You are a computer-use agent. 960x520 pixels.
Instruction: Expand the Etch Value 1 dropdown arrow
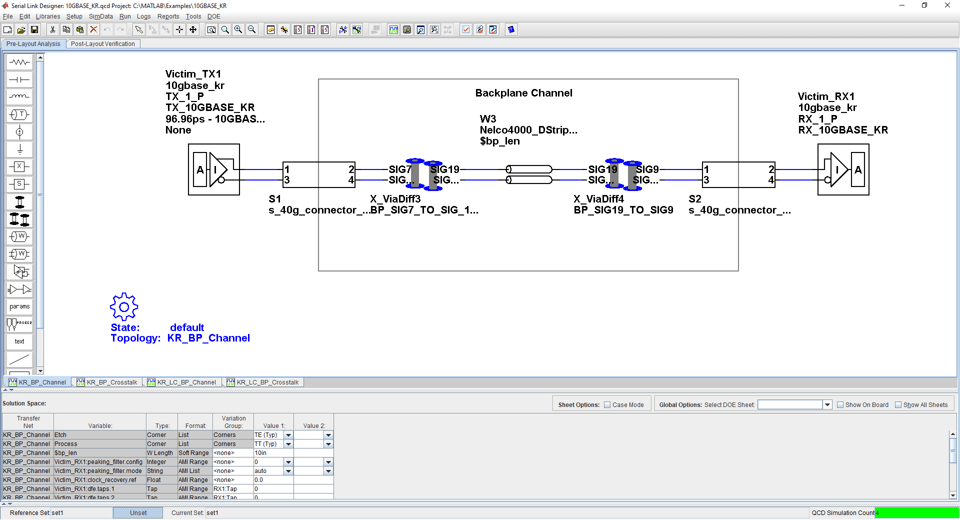tap(288, 435)
